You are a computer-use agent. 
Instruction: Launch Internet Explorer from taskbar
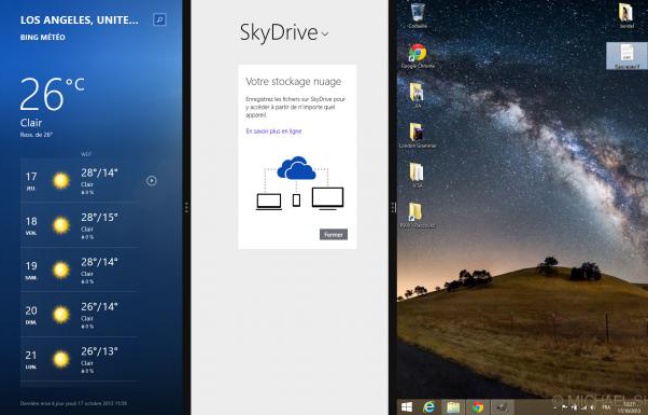pyautogui.click(x=430, y=407)
